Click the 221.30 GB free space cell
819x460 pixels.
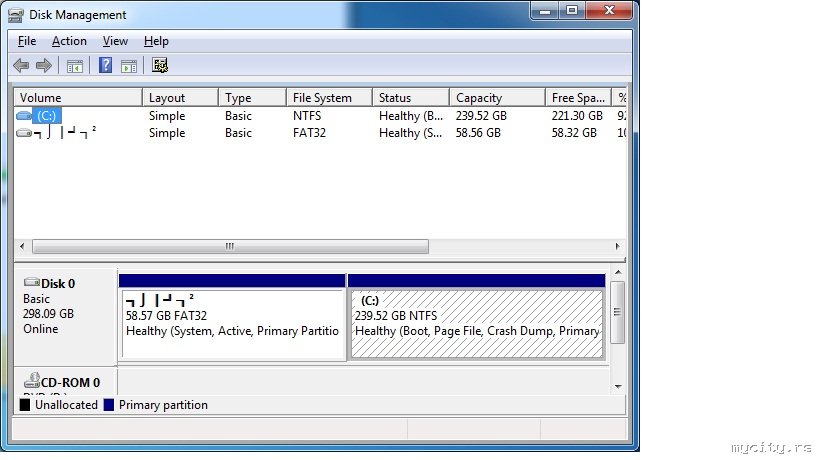[577, 116]
